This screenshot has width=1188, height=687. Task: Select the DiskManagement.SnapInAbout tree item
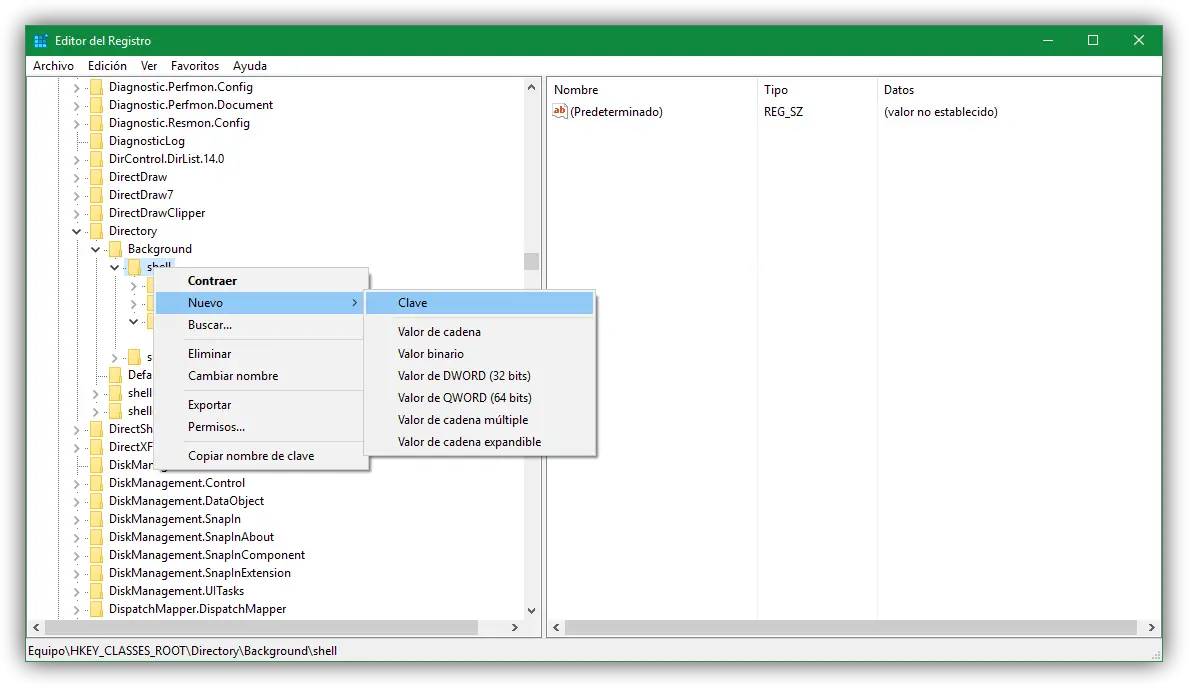point(191,537)
